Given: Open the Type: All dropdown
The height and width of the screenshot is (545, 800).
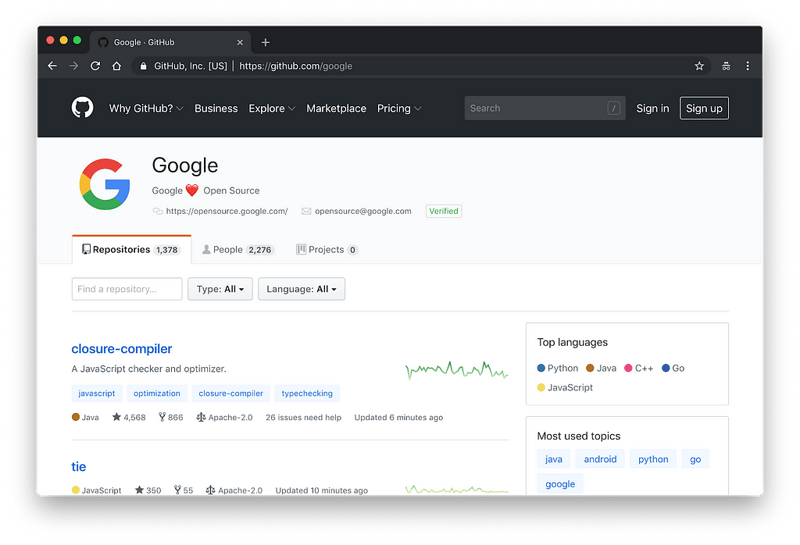Looking at the screenshot, I should pyautogui.click(x=220, y=289).
